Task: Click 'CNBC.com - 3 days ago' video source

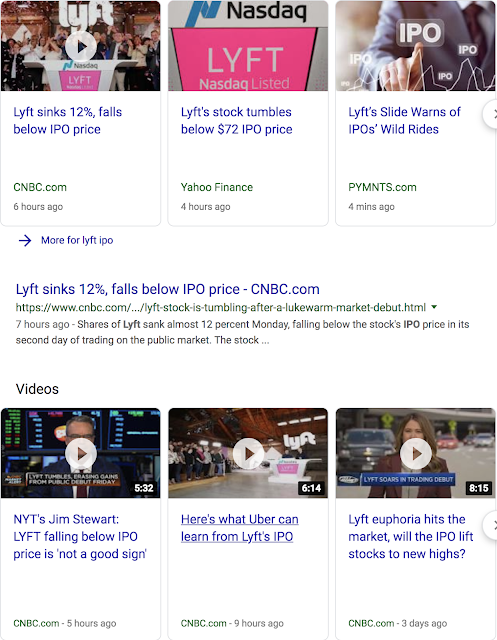Action: [397, 623]
